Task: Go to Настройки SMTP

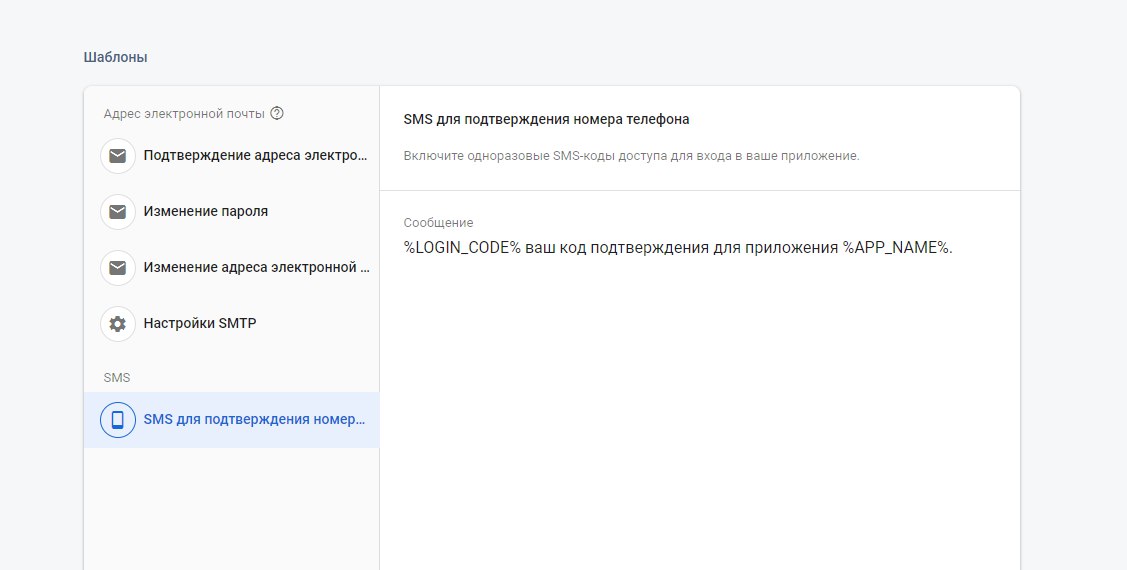Action: pos(231,323)
